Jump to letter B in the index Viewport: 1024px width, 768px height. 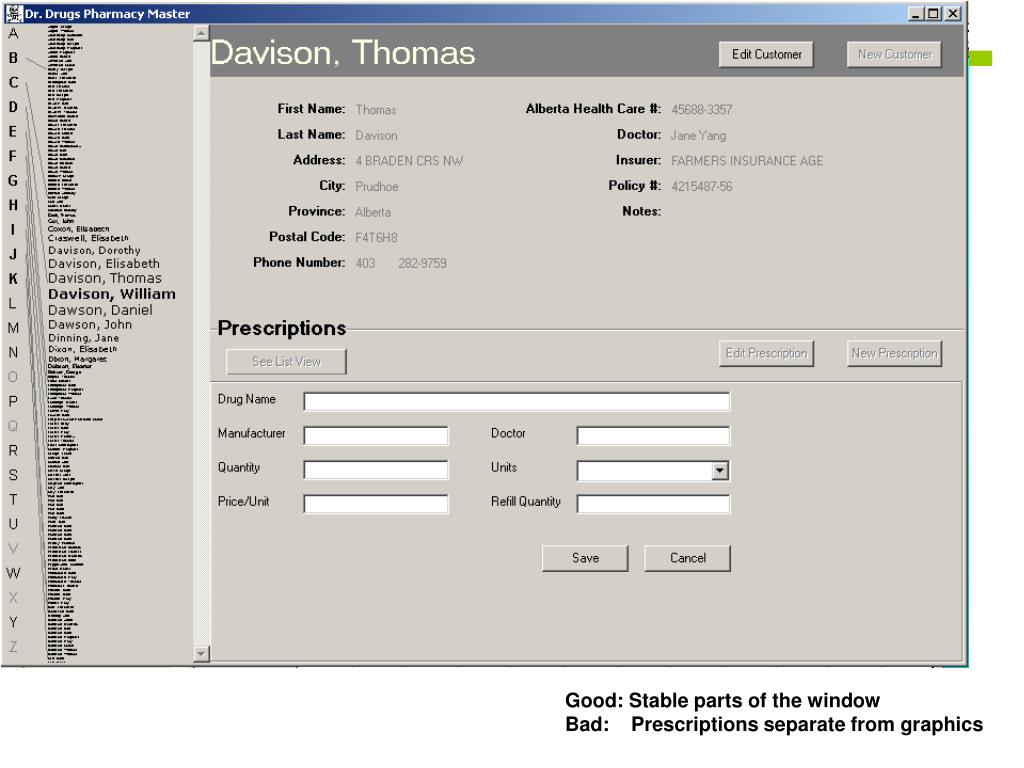pyautogui.click(x=13, y=58)
